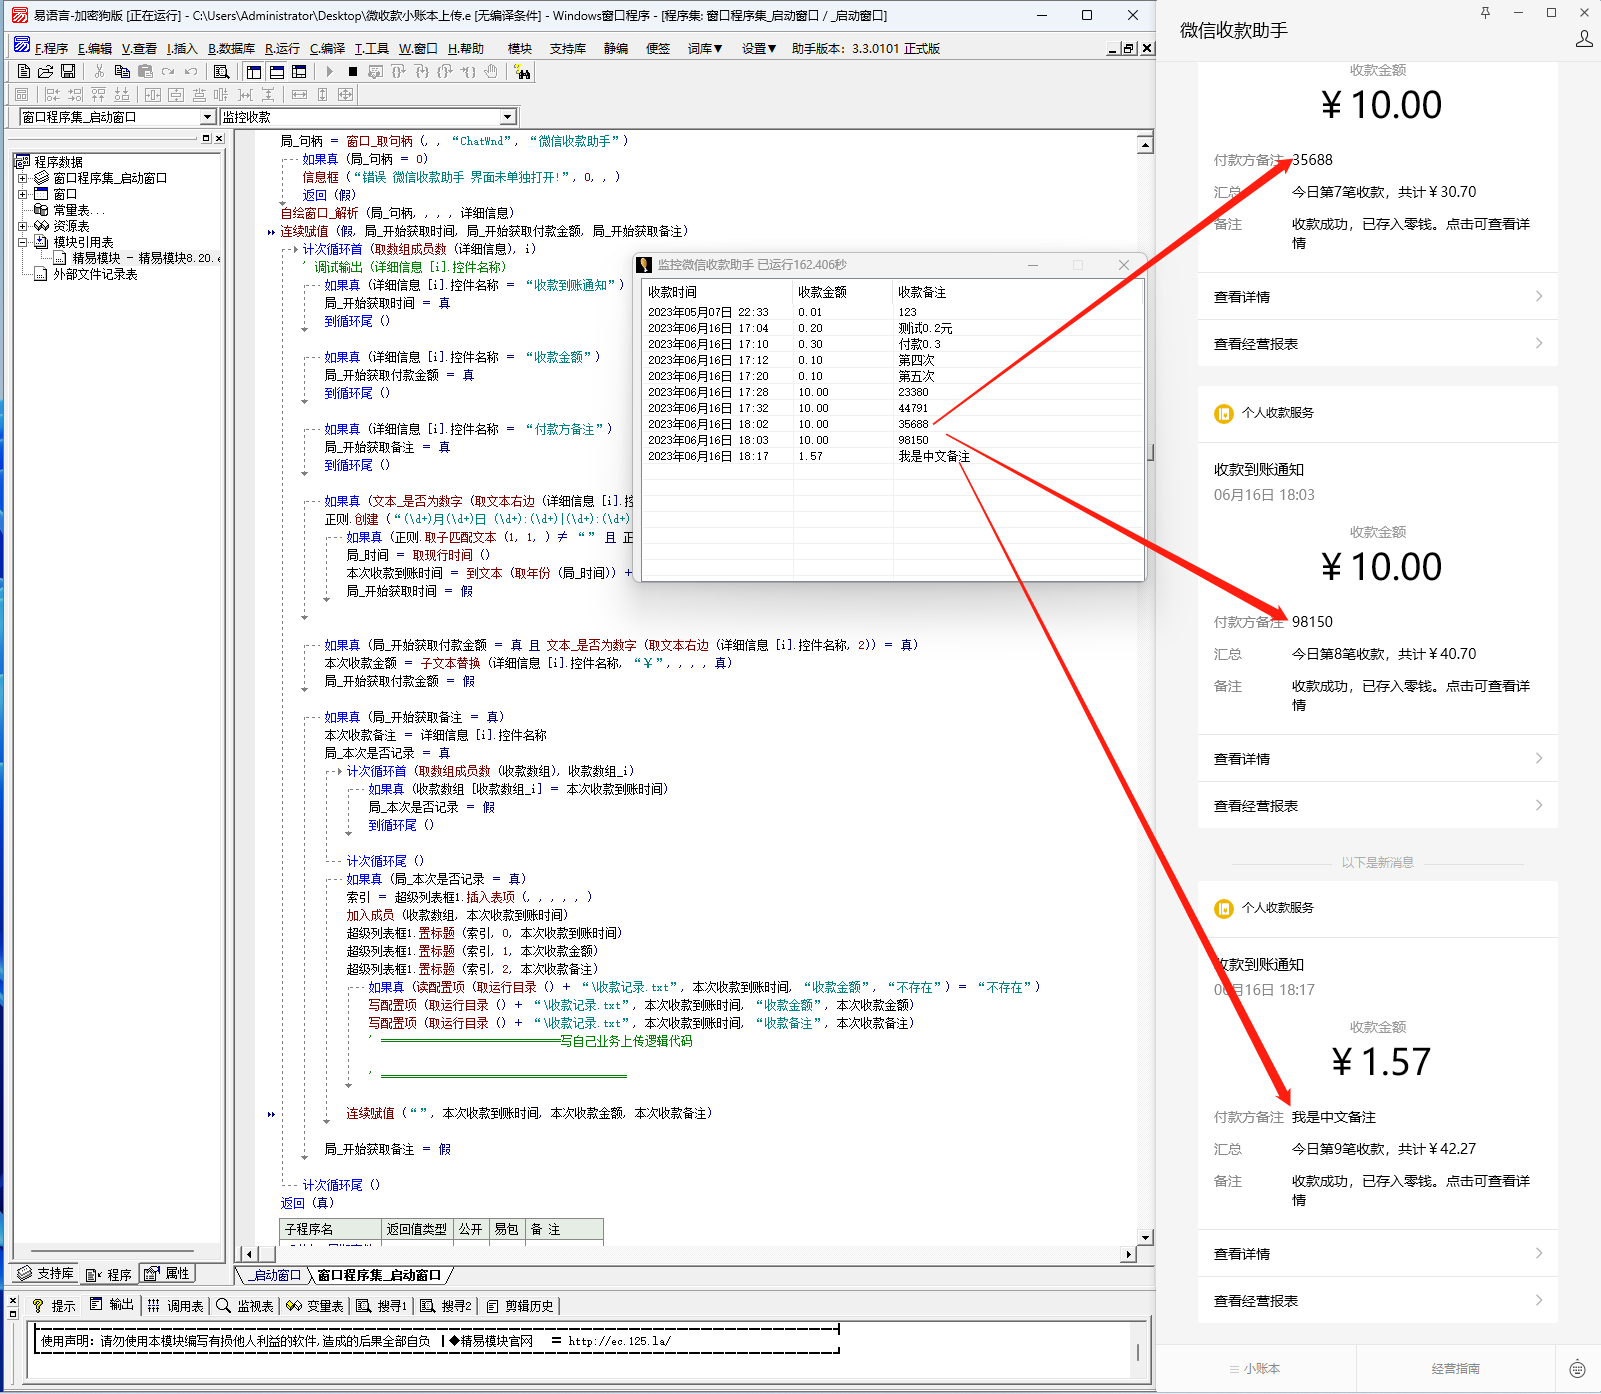Click 查看详情 under the 35688 payment
The height and width of the screenshot is (1394, 1601).
pyautogui.click(x=1378, y=296)
